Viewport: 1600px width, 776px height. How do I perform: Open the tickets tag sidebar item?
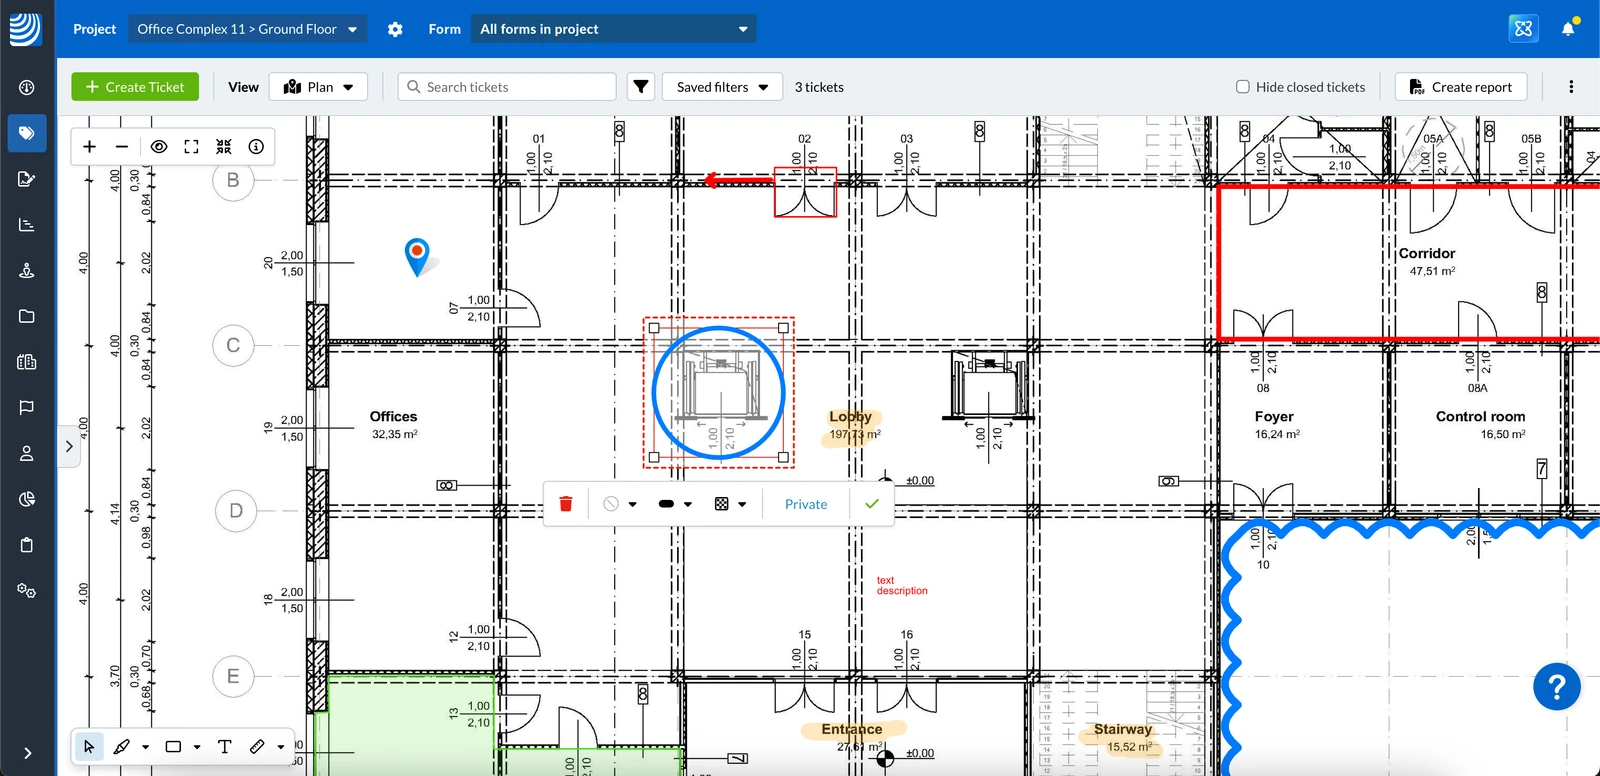coord(27,133)
